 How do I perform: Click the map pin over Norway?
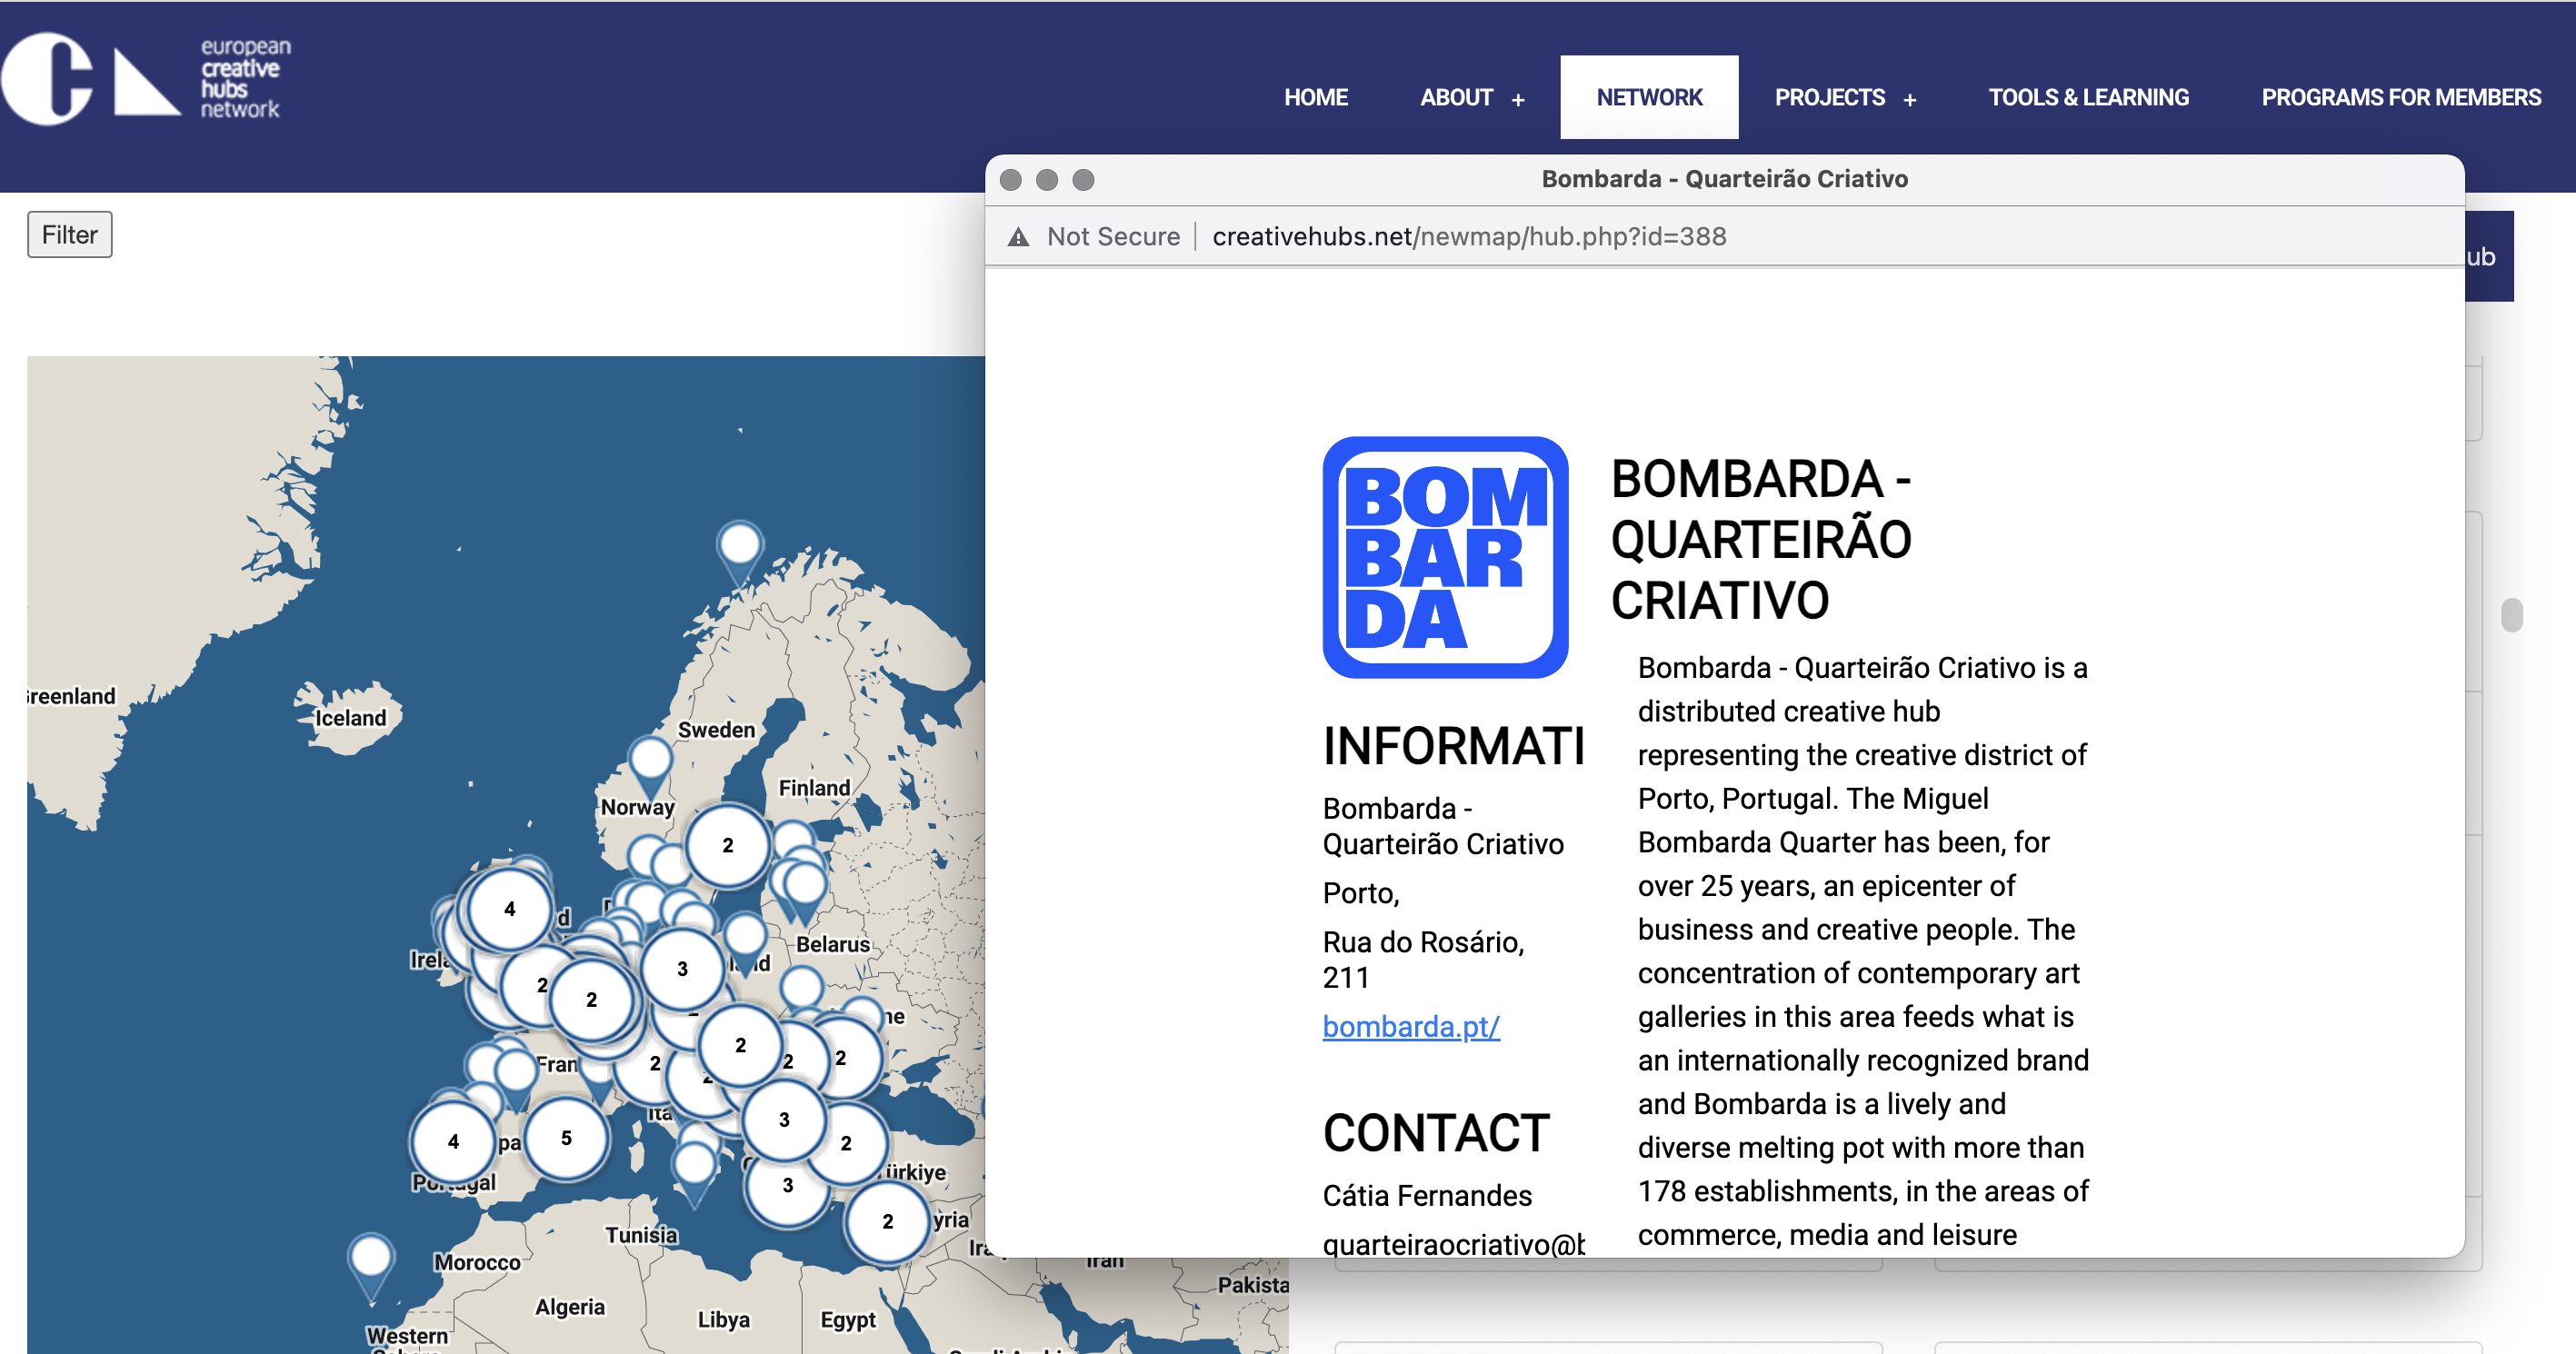(x=650, y=760)
